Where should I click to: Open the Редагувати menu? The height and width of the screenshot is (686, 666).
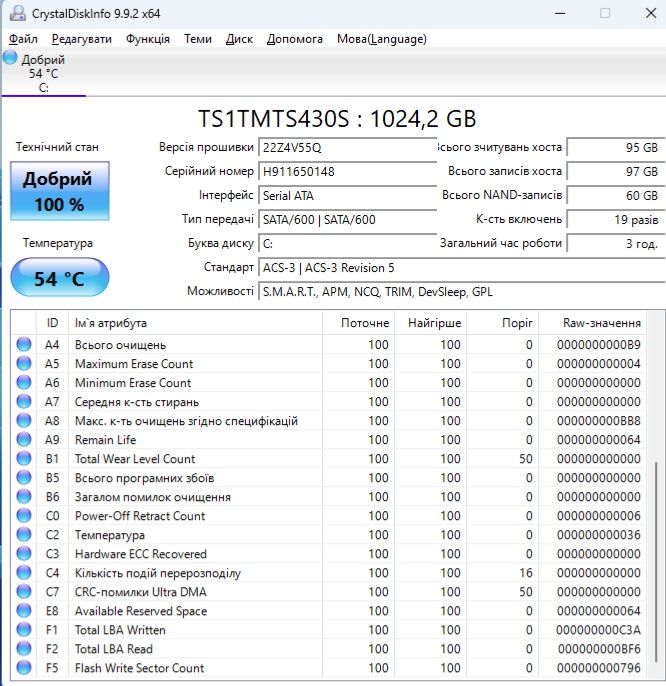pyautogui.click(x=81, y=39)
